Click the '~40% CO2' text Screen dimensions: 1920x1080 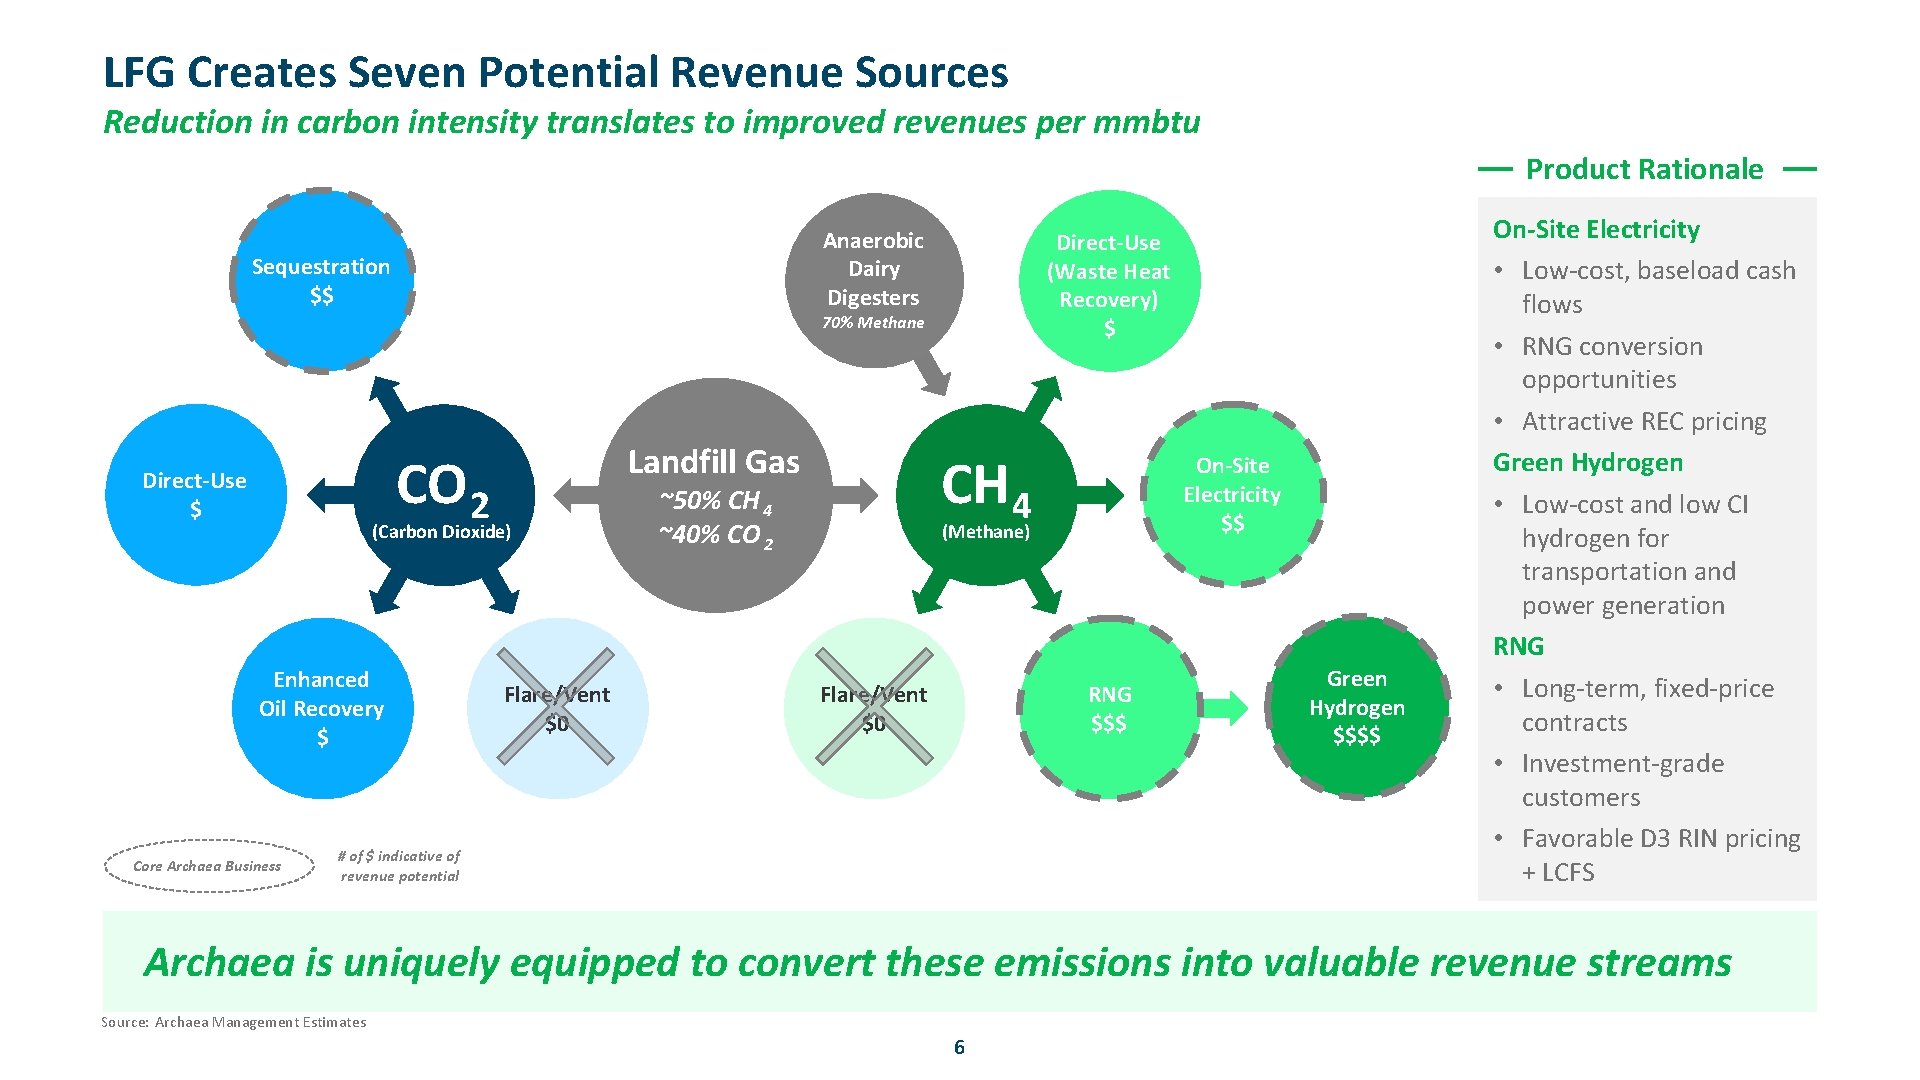(715, 536)
